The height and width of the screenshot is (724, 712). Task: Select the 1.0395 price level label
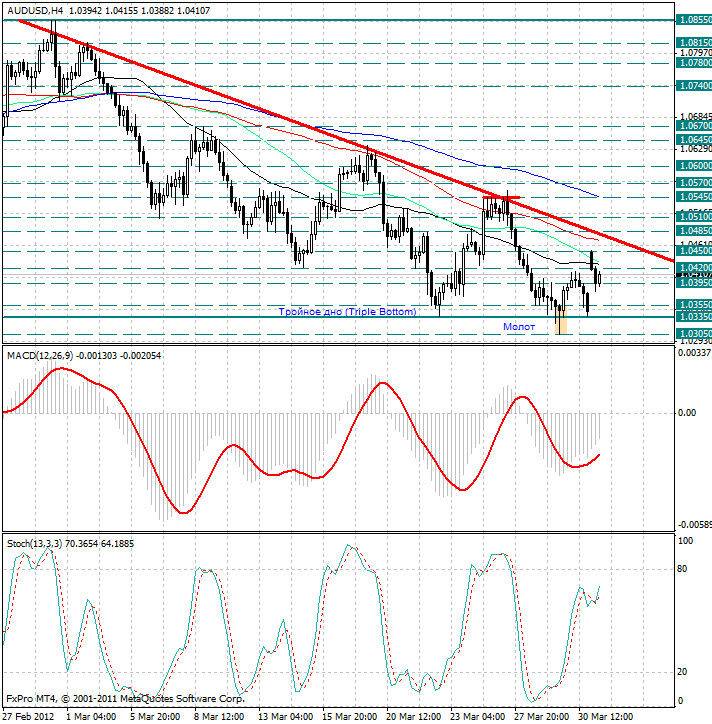pyautogui.click(x=694, y=283)
